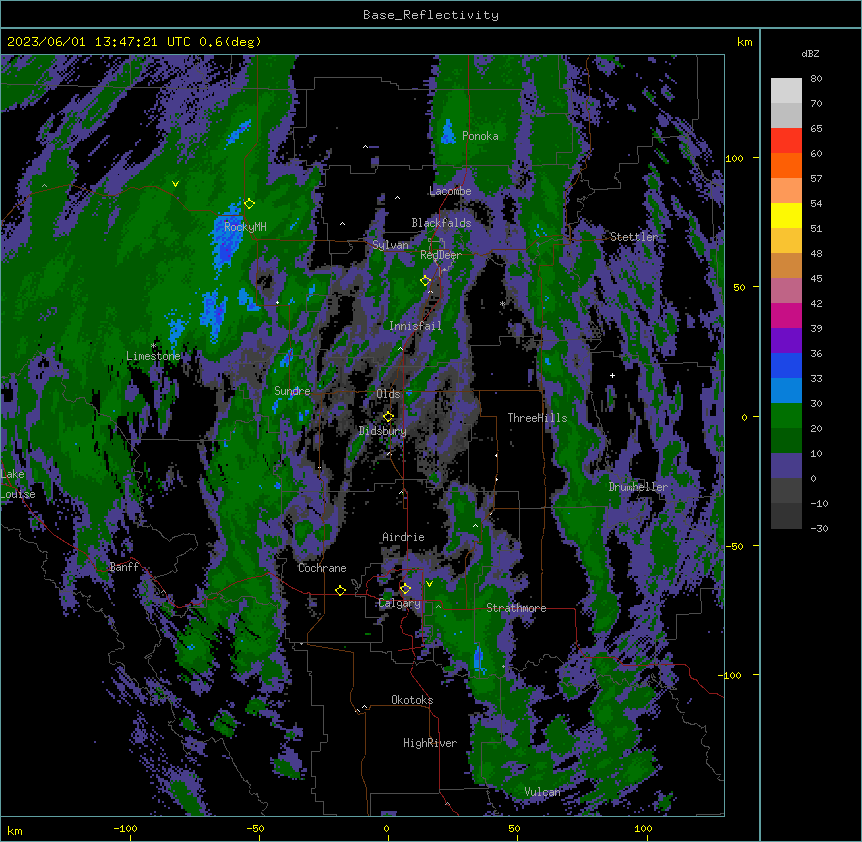The image size is (862, 842).
Task: Select the magenta 39-42 dBZ legend swatch
Action: point(786,315)
